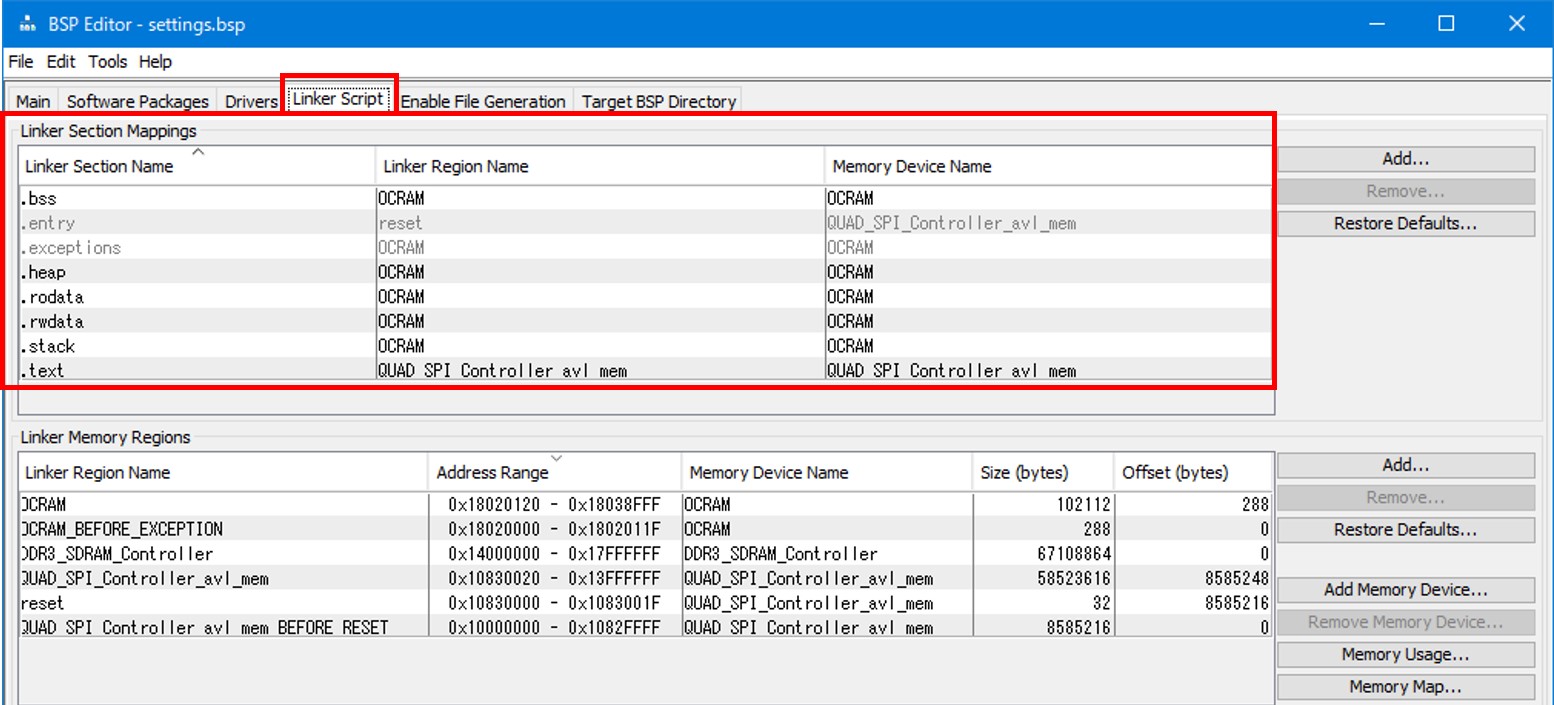Click Add button for Linker Section Mappings

1405,159
